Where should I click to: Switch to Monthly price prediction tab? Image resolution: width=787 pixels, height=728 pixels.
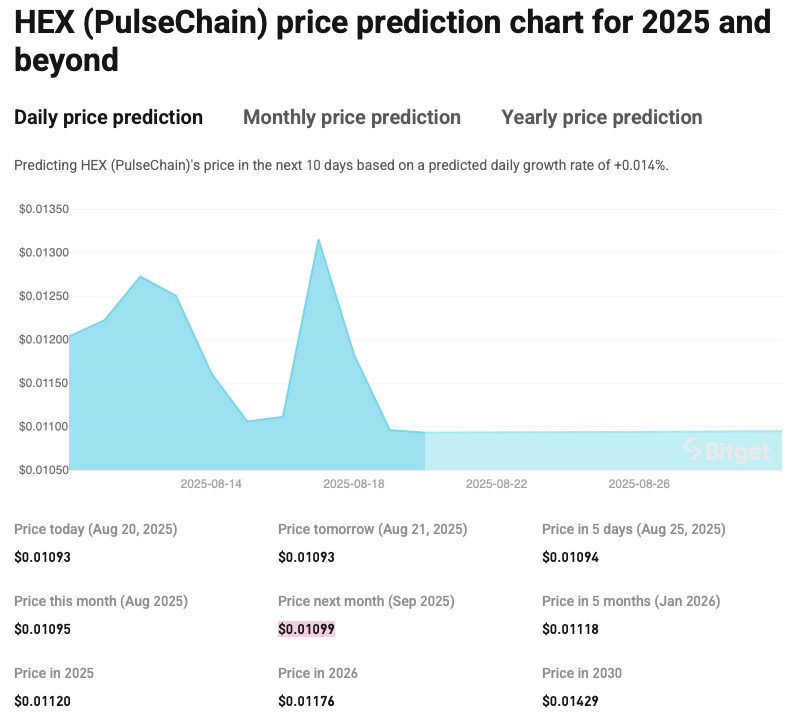coord(352,117)
